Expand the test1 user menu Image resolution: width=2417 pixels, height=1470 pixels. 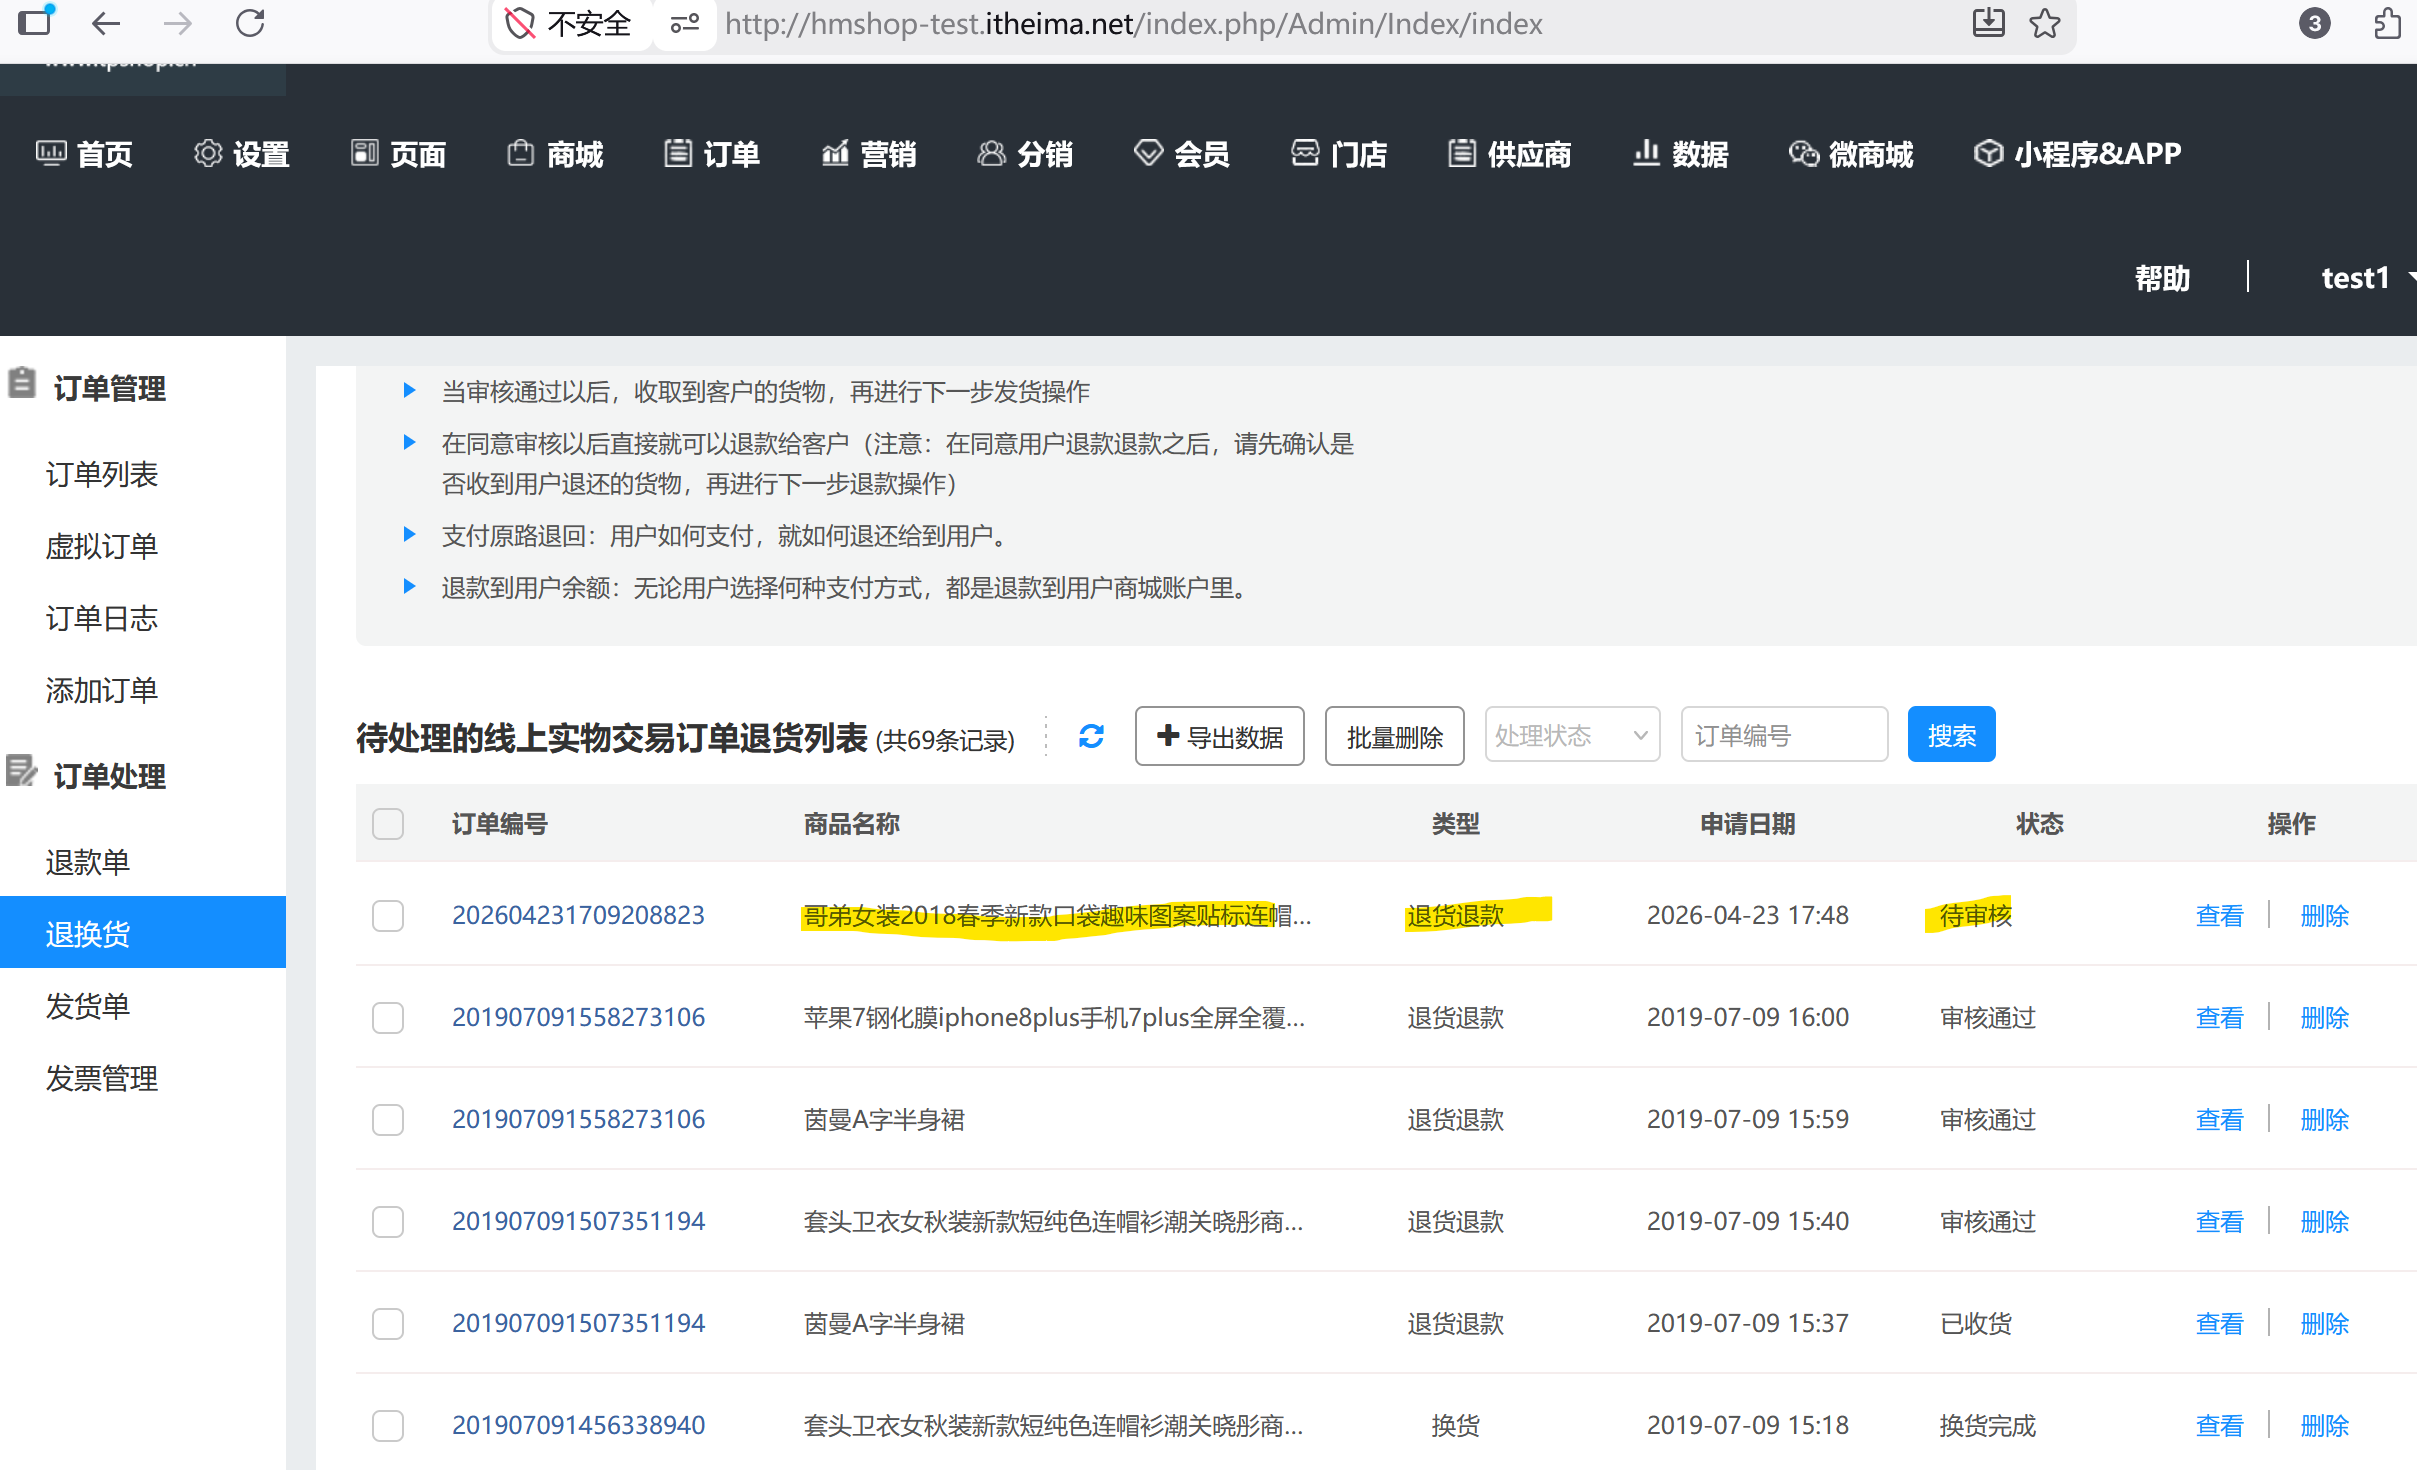coord(2366,277)
